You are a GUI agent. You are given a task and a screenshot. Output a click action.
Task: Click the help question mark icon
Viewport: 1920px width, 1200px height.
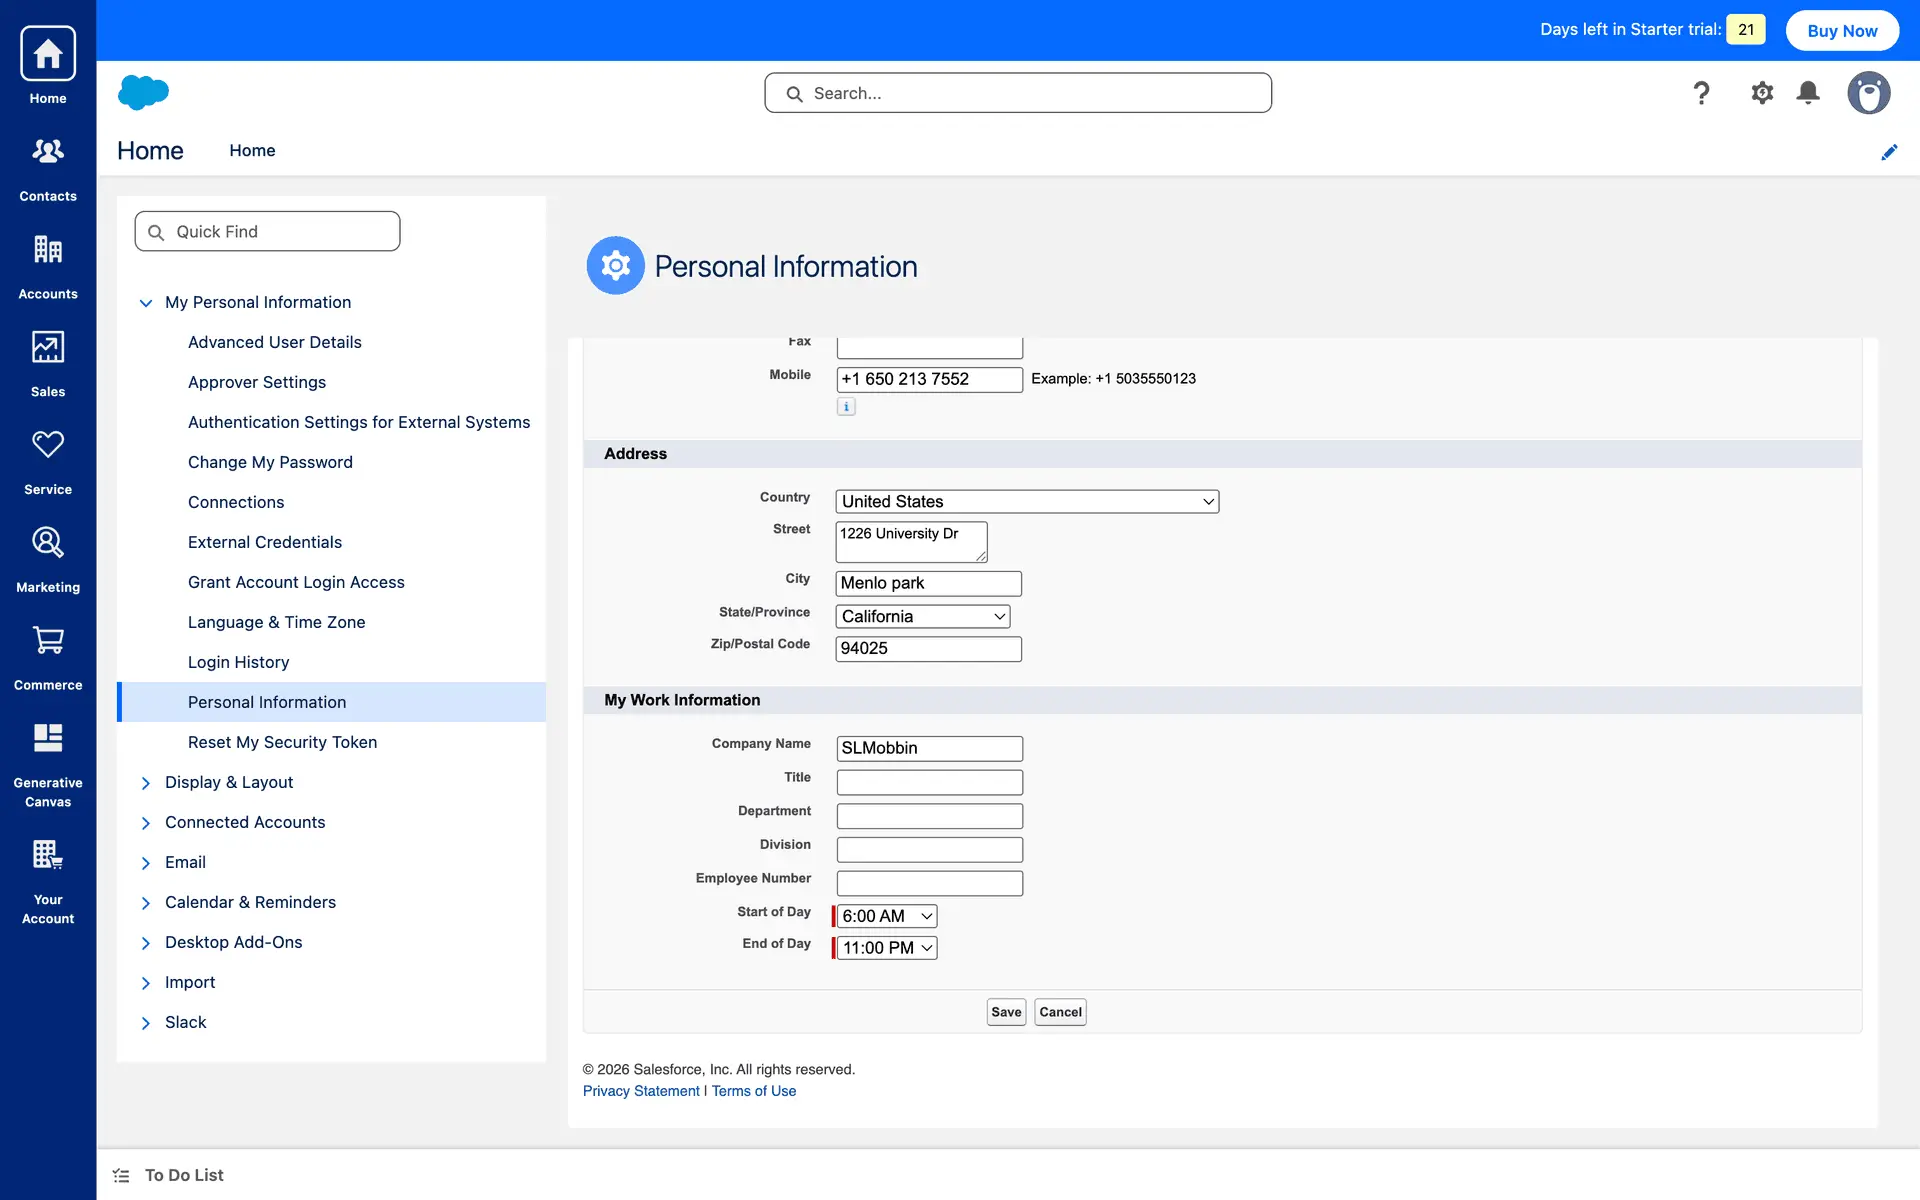pos(1701,93)
